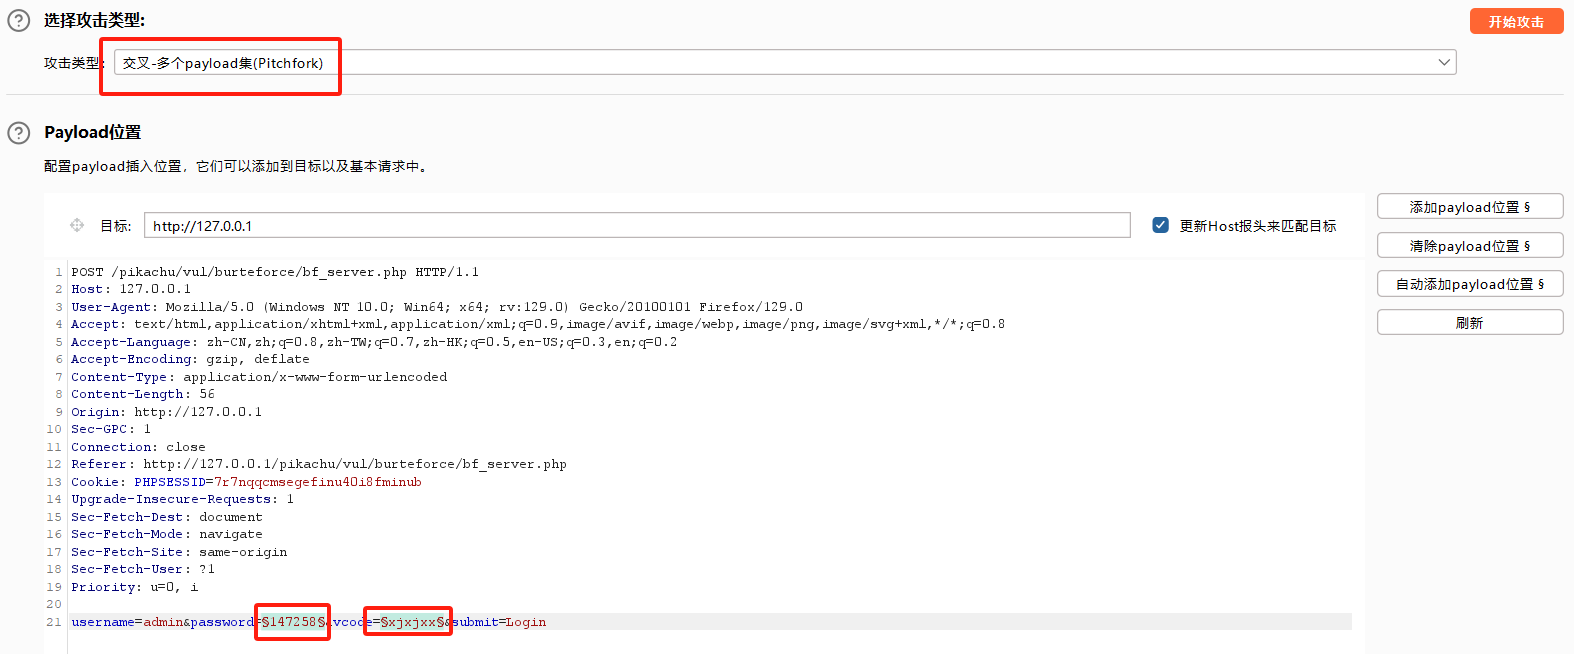Click the 刷新 button
Viewport: 1574px width, 654px height.
(x=1470, y=323)
